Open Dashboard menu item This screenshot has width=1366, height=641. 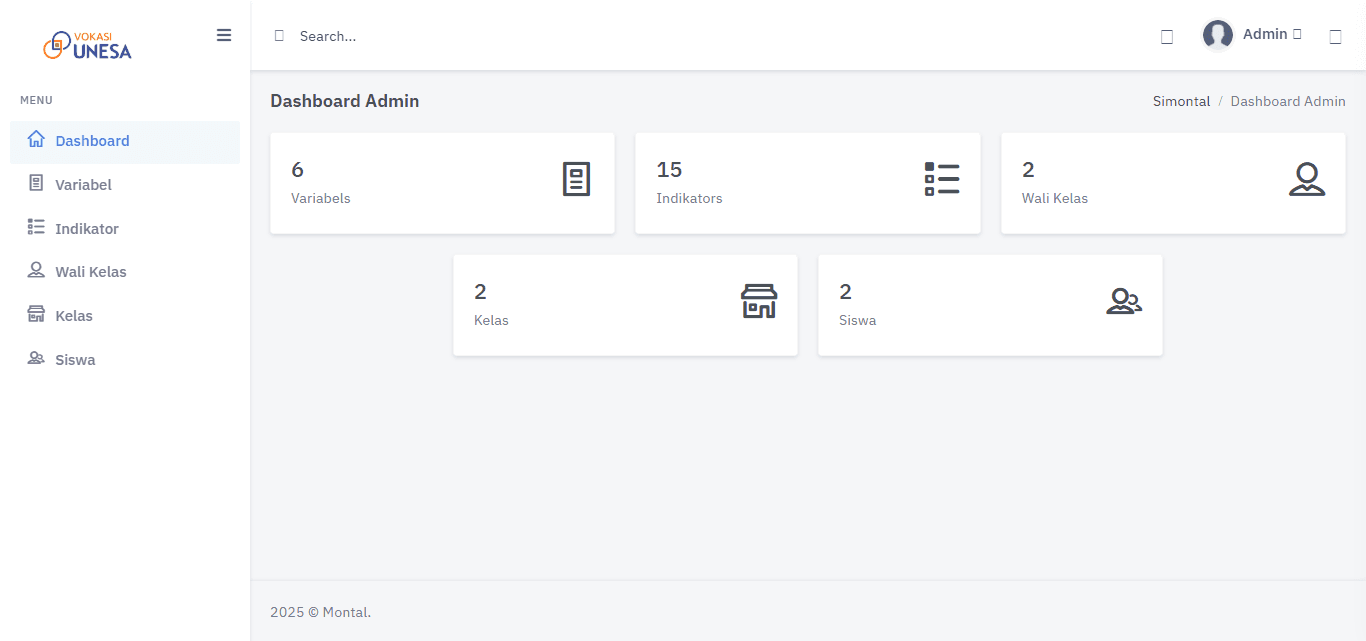125,142
